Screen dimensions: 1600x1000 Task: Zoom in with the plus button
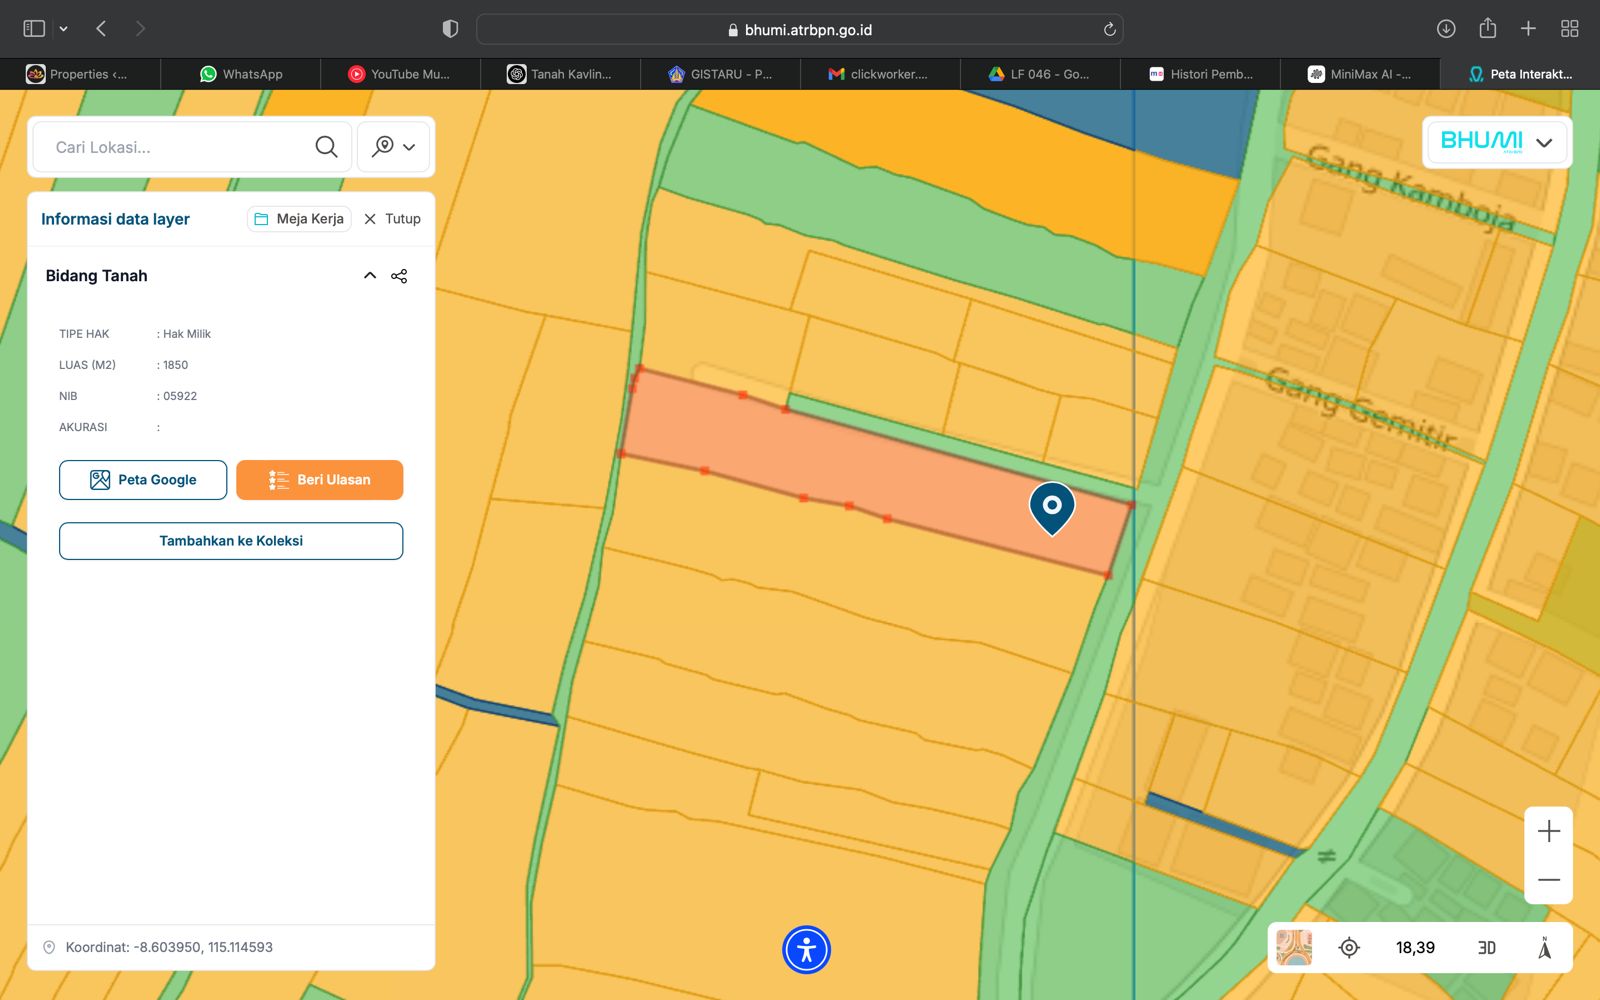tap(1548, 831)
